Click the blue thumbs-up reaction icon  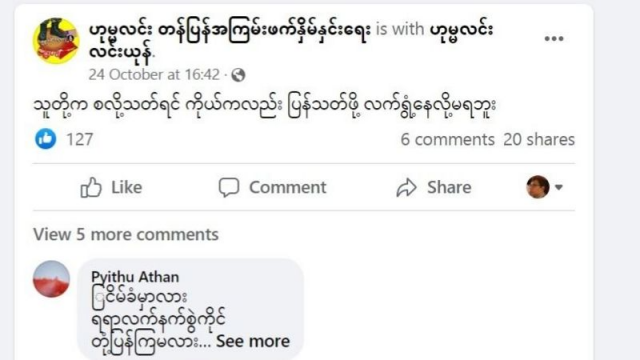click(46, 139)
